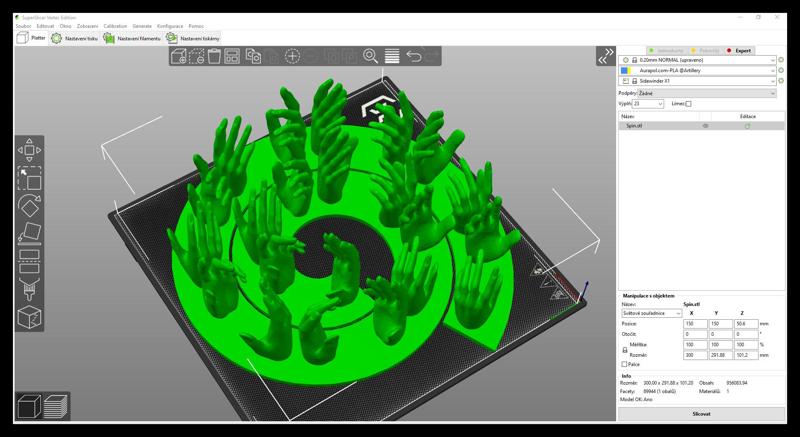The width and height of the screenshot is (800, 437).
Task: Select the green simple mode option
Action: tap(667, 50)
